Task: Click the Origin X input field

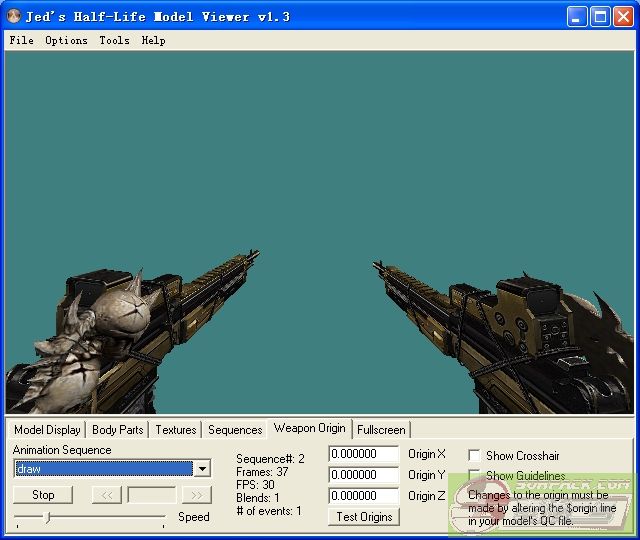Action: (x=363, y=454)
